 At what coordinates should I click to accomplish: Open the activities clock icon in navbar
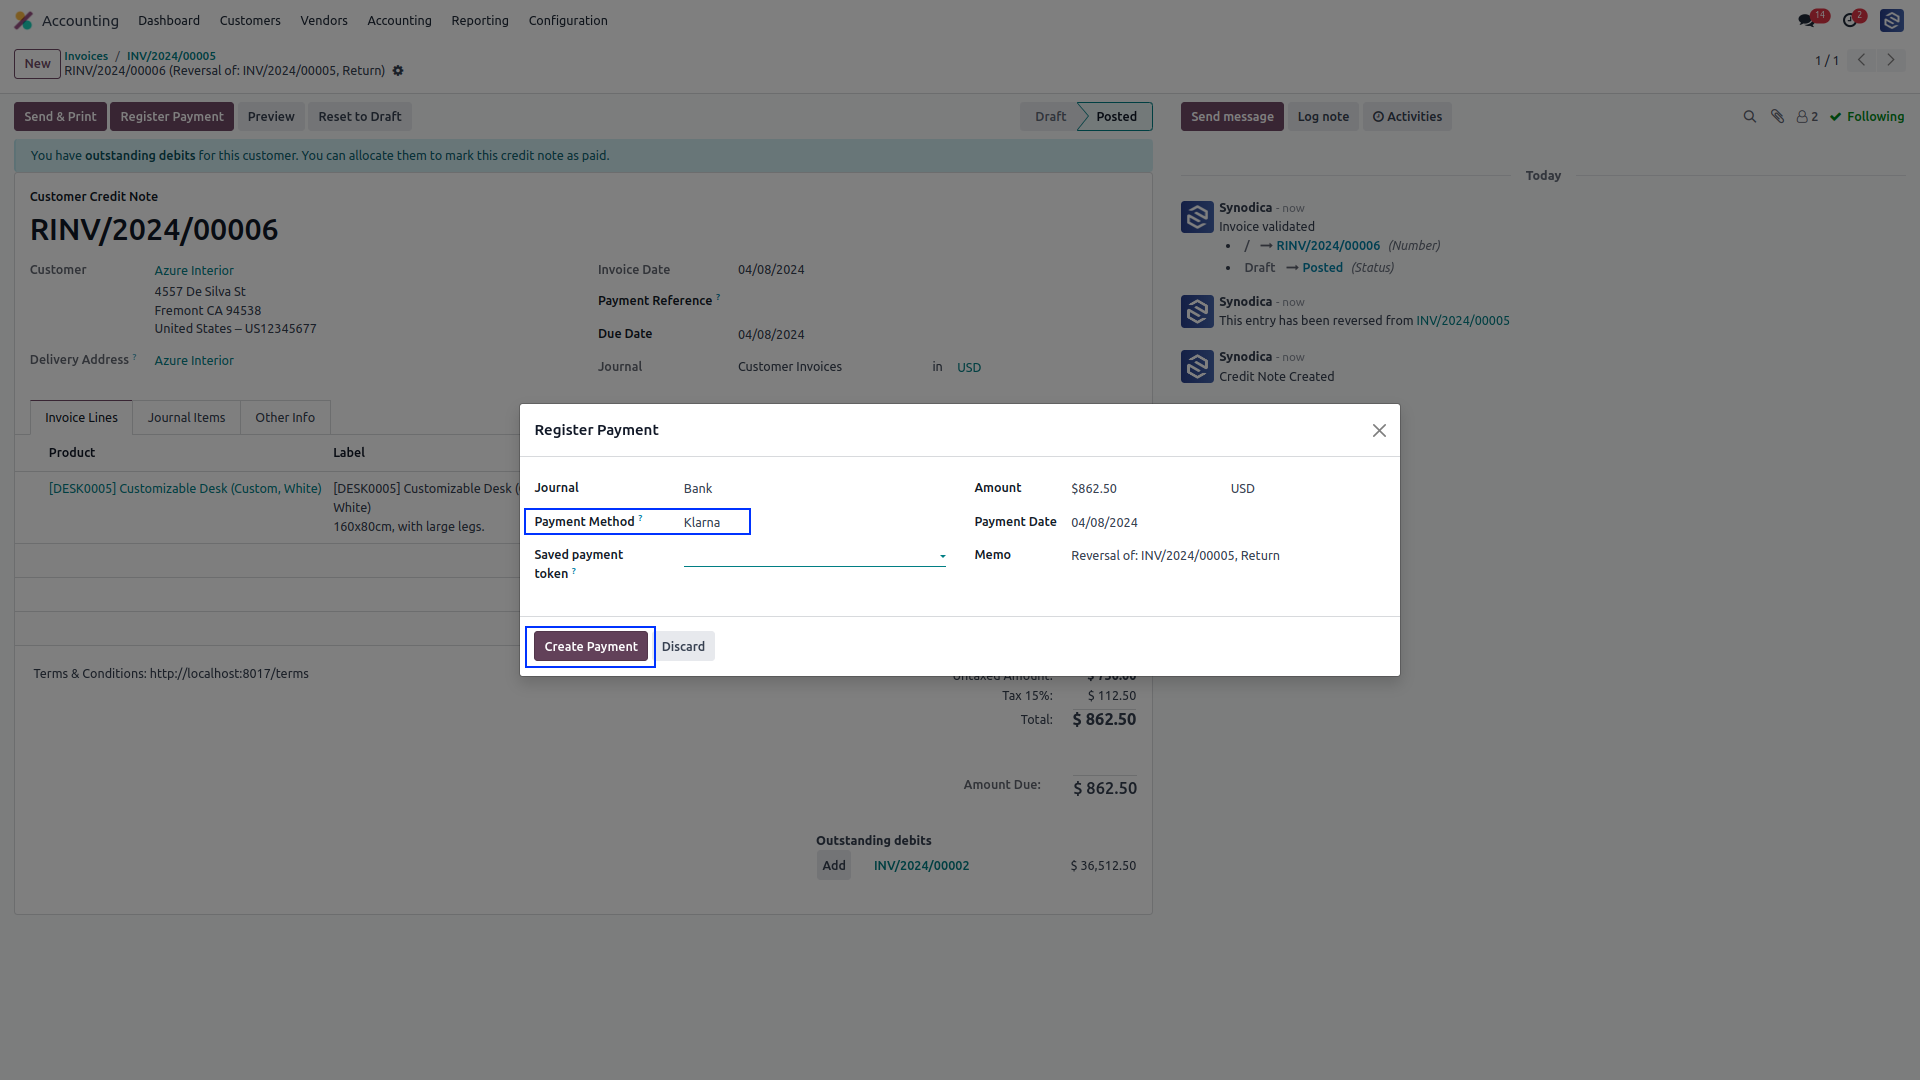point(1850,20)
